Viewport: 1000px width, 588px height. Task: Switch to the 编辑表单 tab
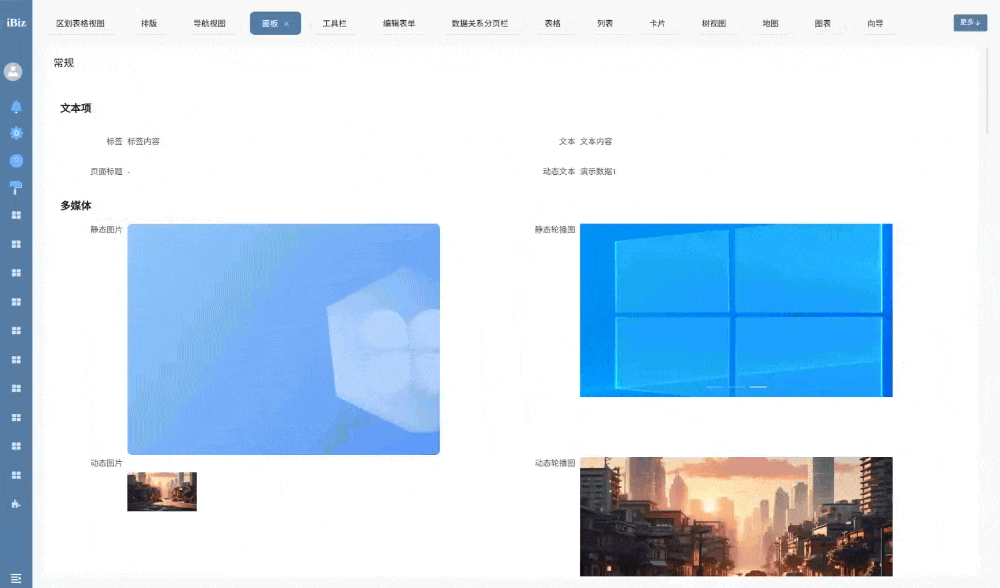399,24
